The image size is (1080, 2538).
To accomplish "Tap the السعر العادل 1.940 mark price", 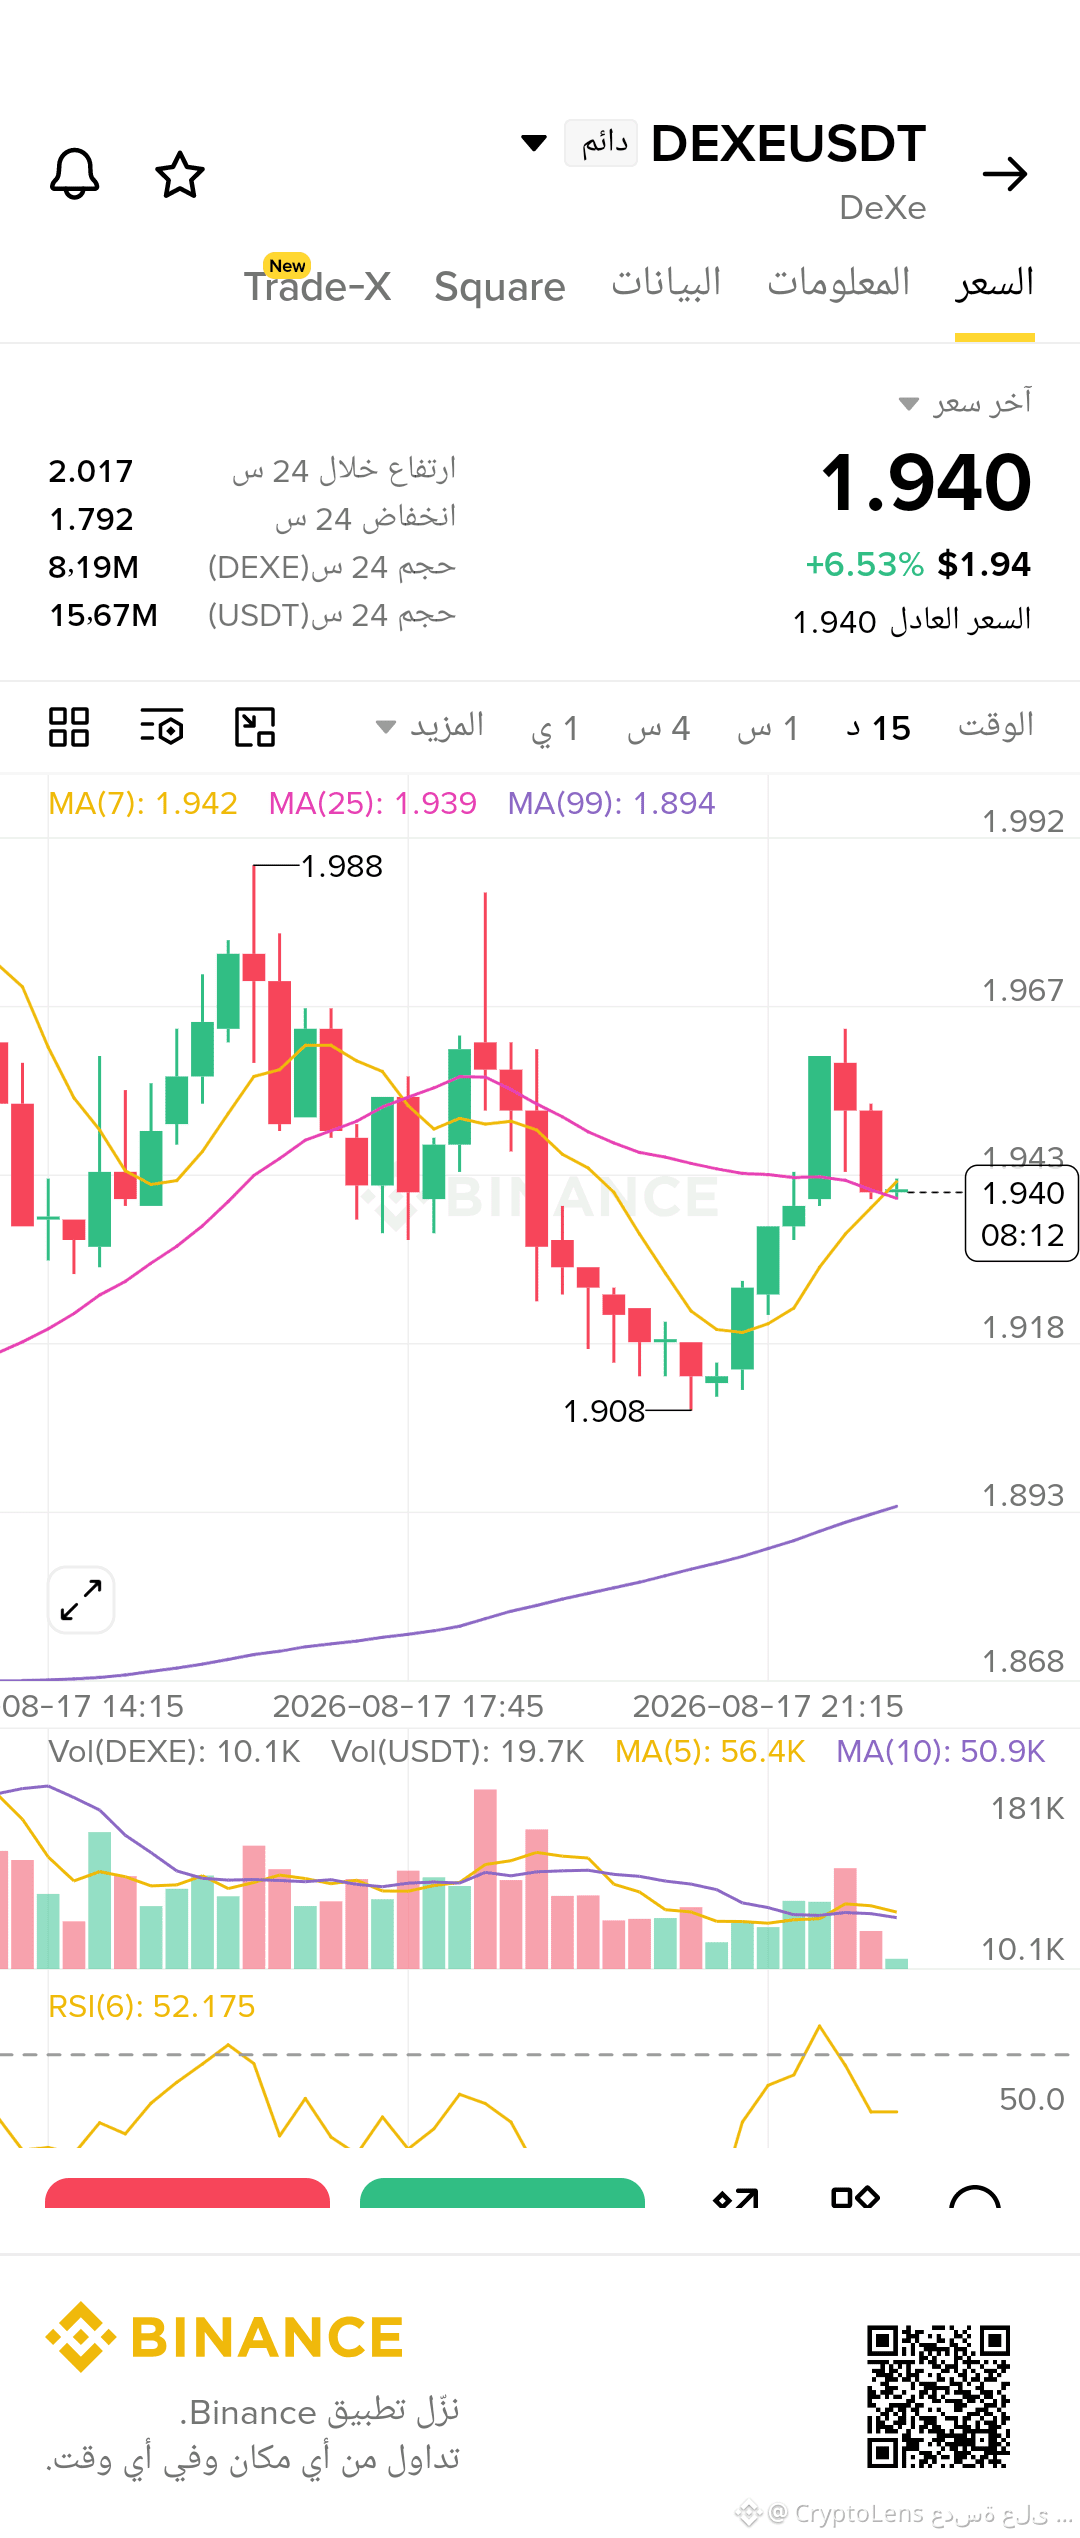I will pyautogui.click(x=912, y=620).
